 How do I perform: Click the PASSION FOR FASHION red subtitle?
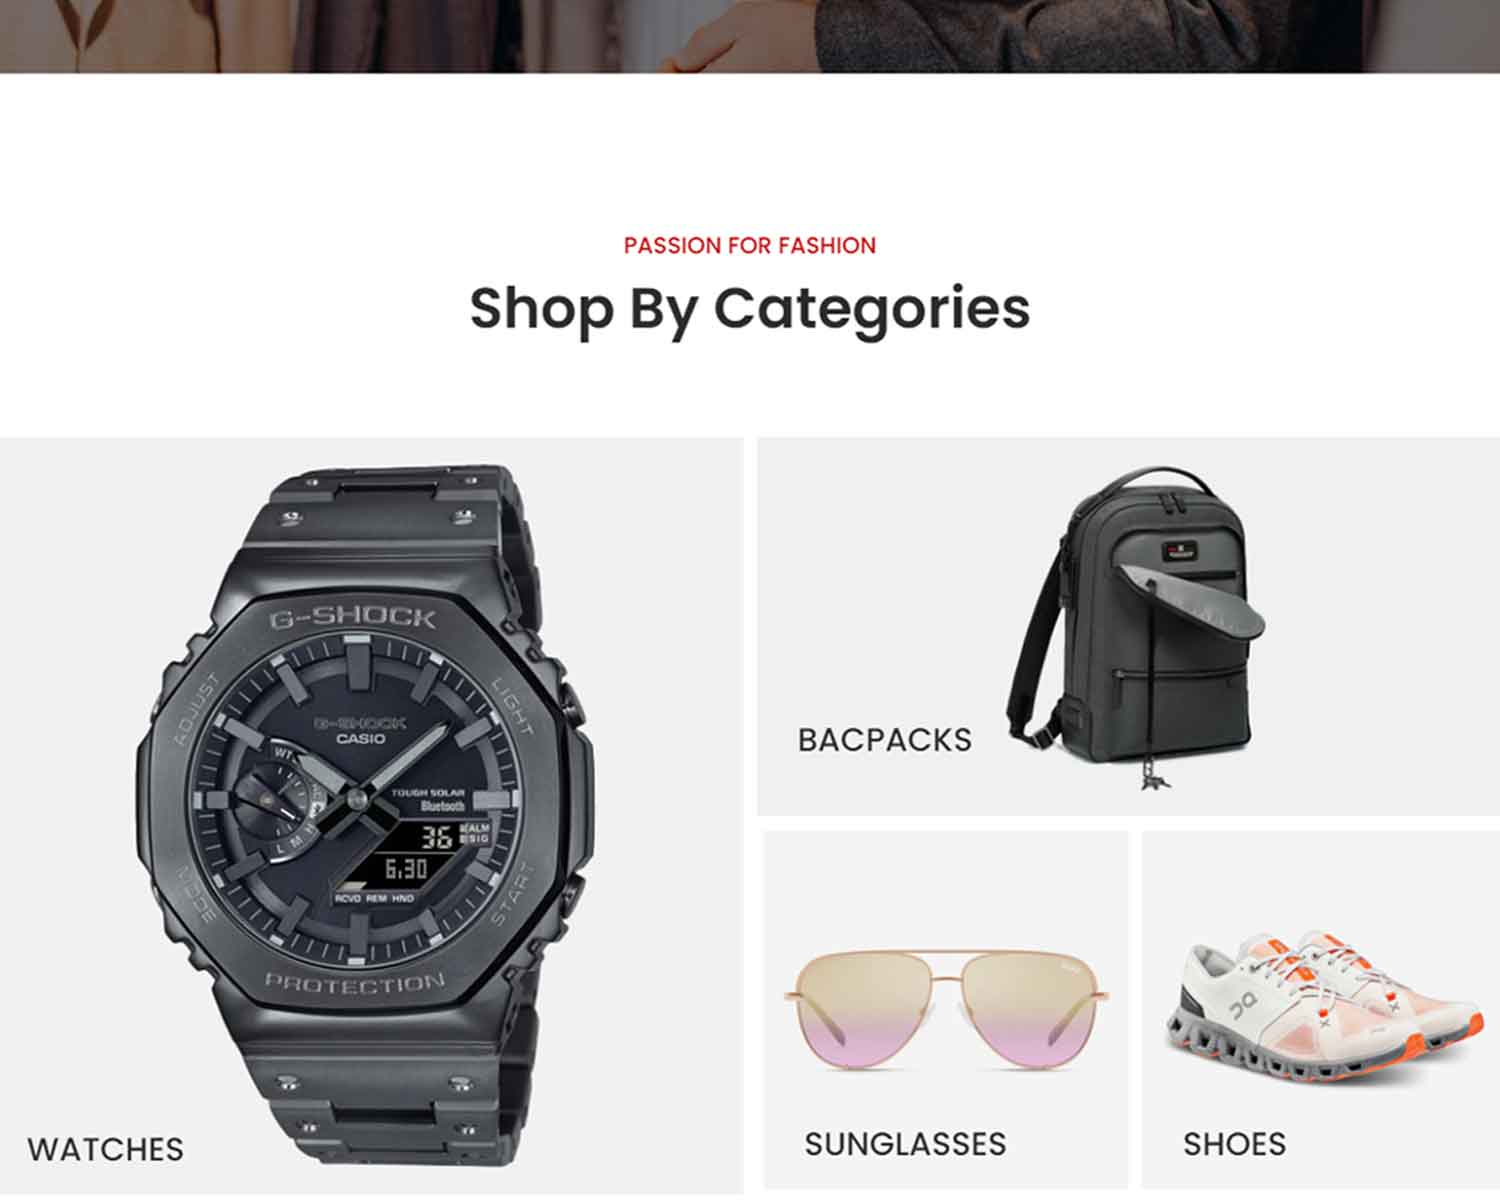point(750,245)
